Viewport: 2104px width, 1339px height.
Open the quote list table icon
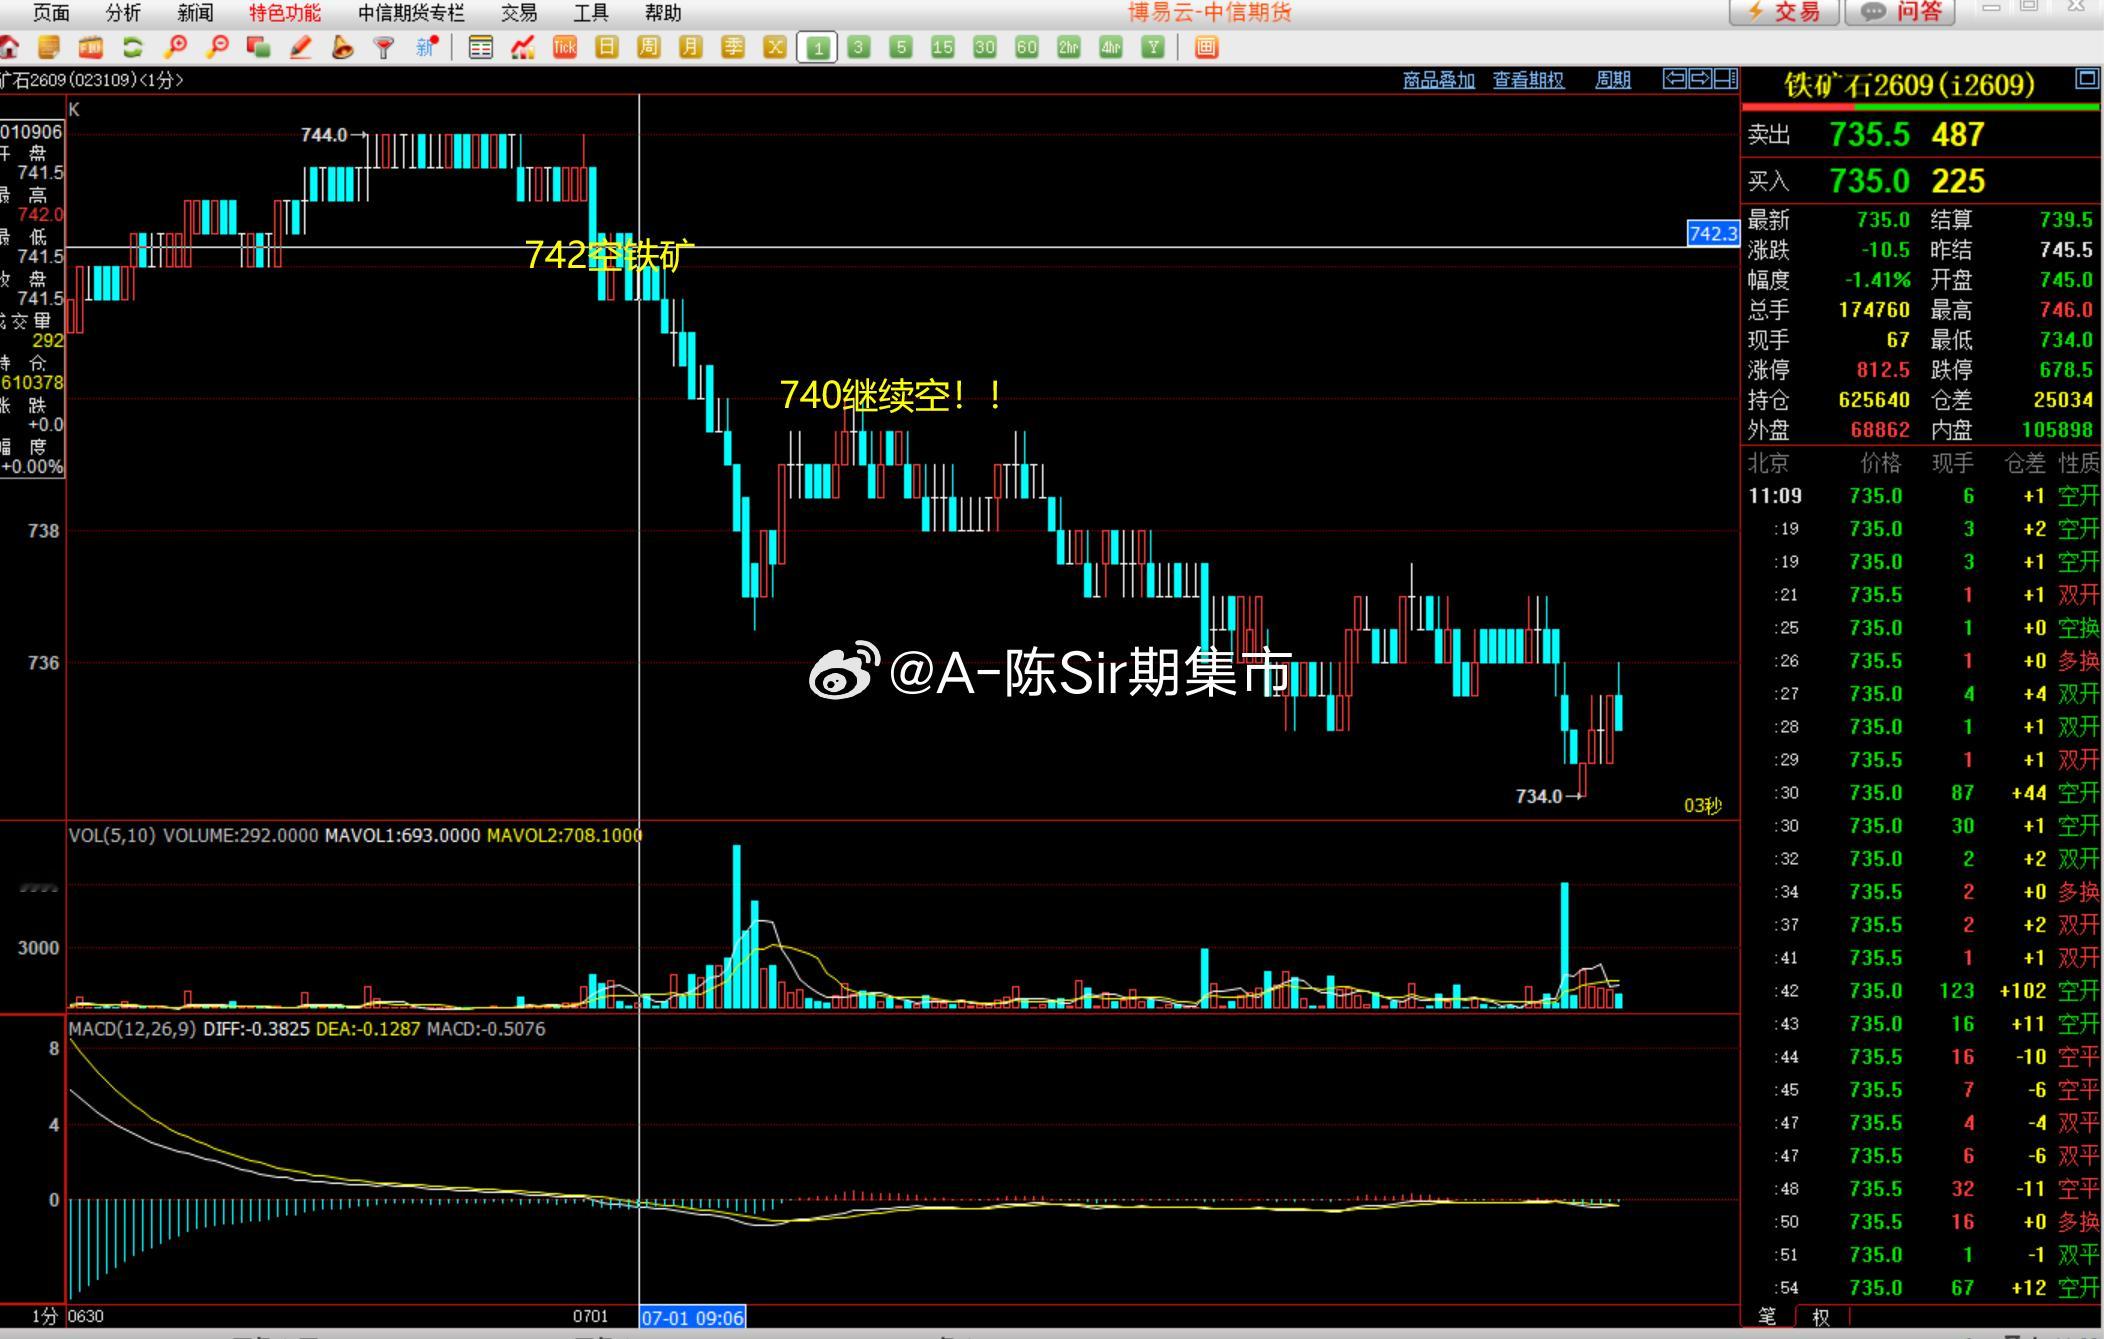(x=481, y=47)
